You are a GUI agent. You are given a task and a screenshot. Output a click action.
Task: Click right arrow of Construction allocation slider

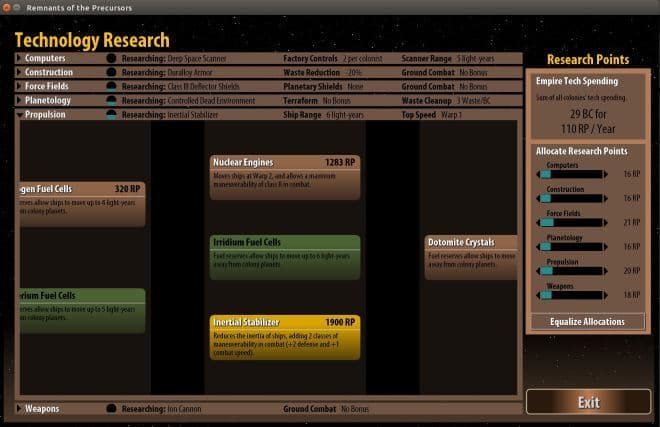[x=606, y=198]
